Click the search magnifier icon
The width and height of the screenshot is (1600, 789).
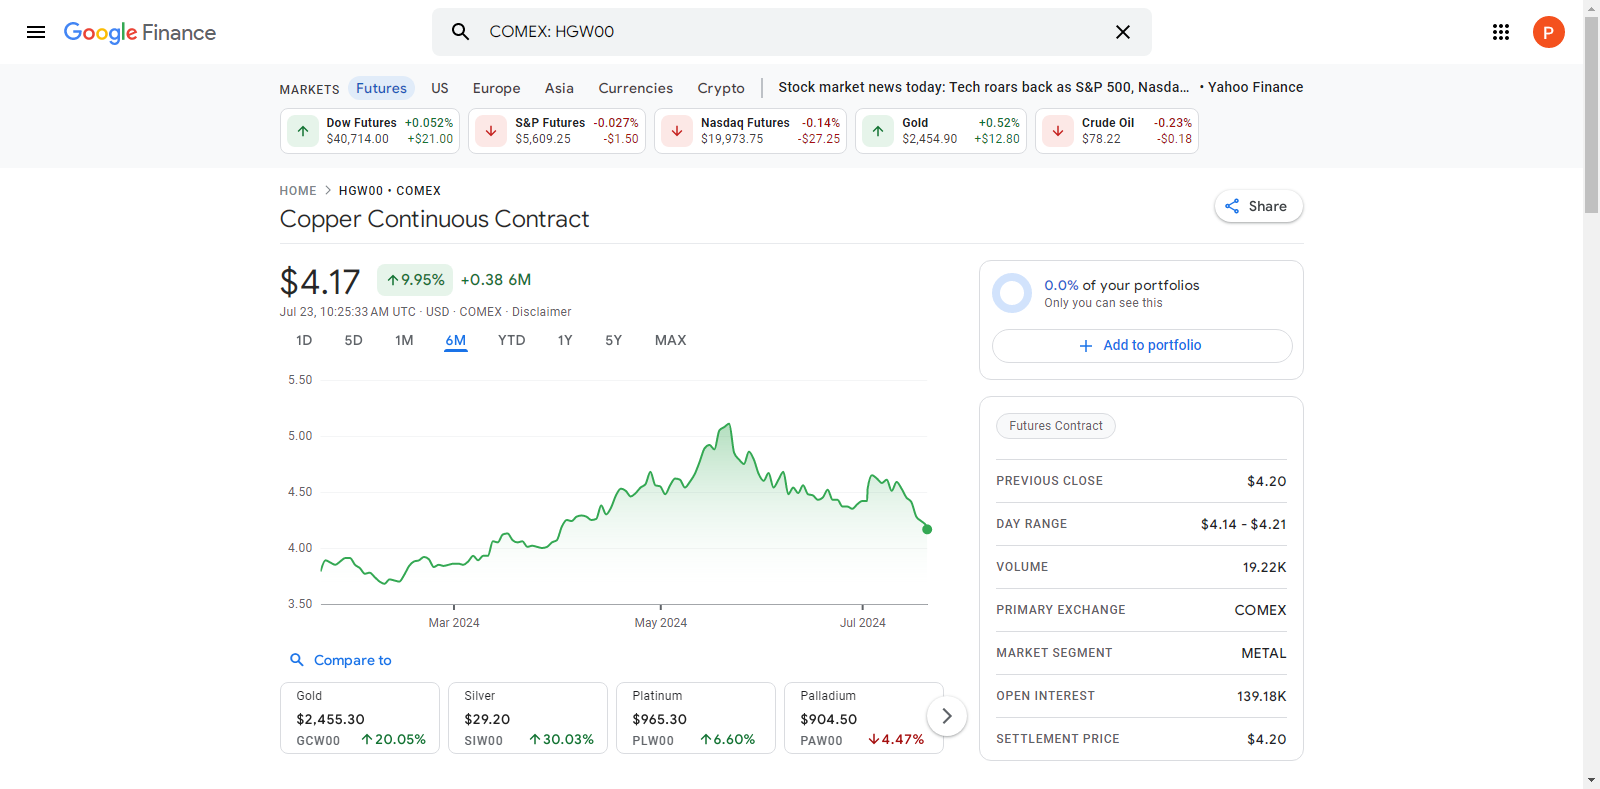(460, 32)
